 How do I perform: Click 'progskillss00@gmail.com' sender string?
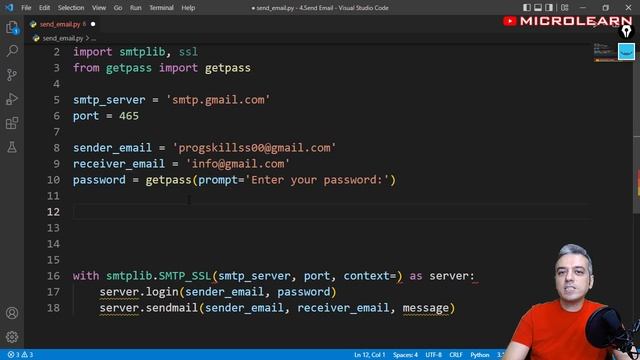point(254,148)
